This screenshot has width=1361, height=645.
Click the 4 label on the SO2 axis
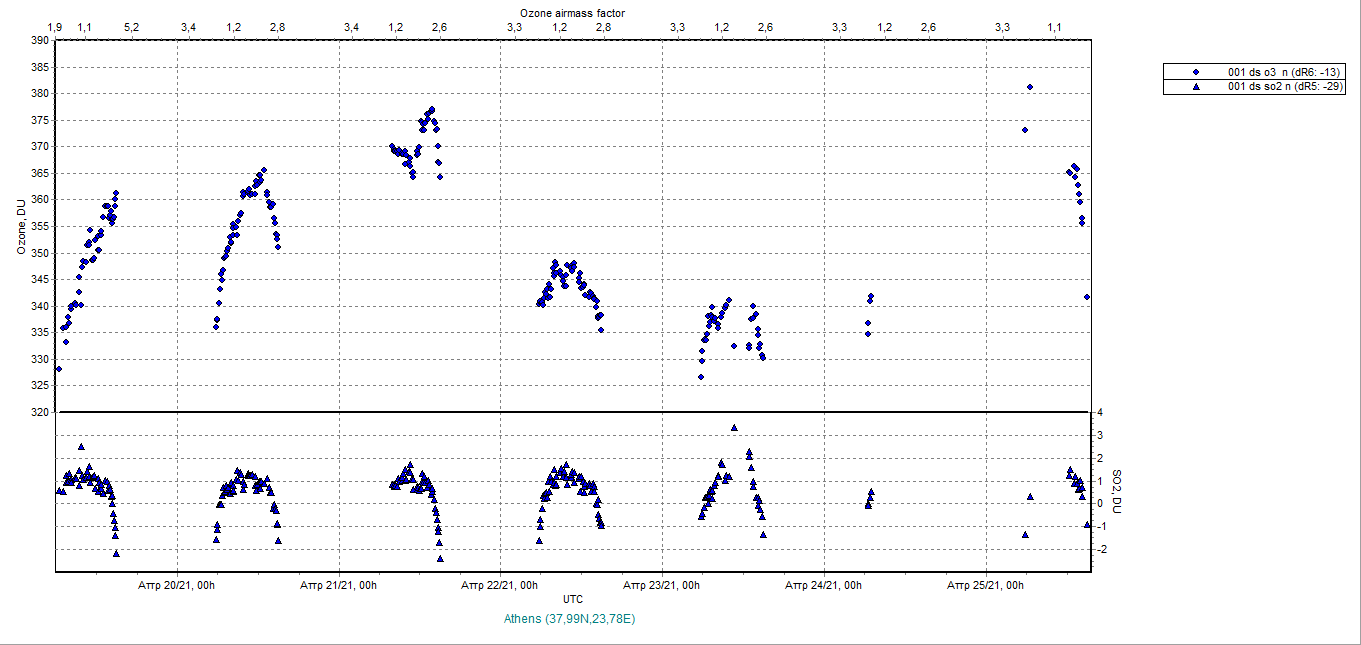point(1099,412)
